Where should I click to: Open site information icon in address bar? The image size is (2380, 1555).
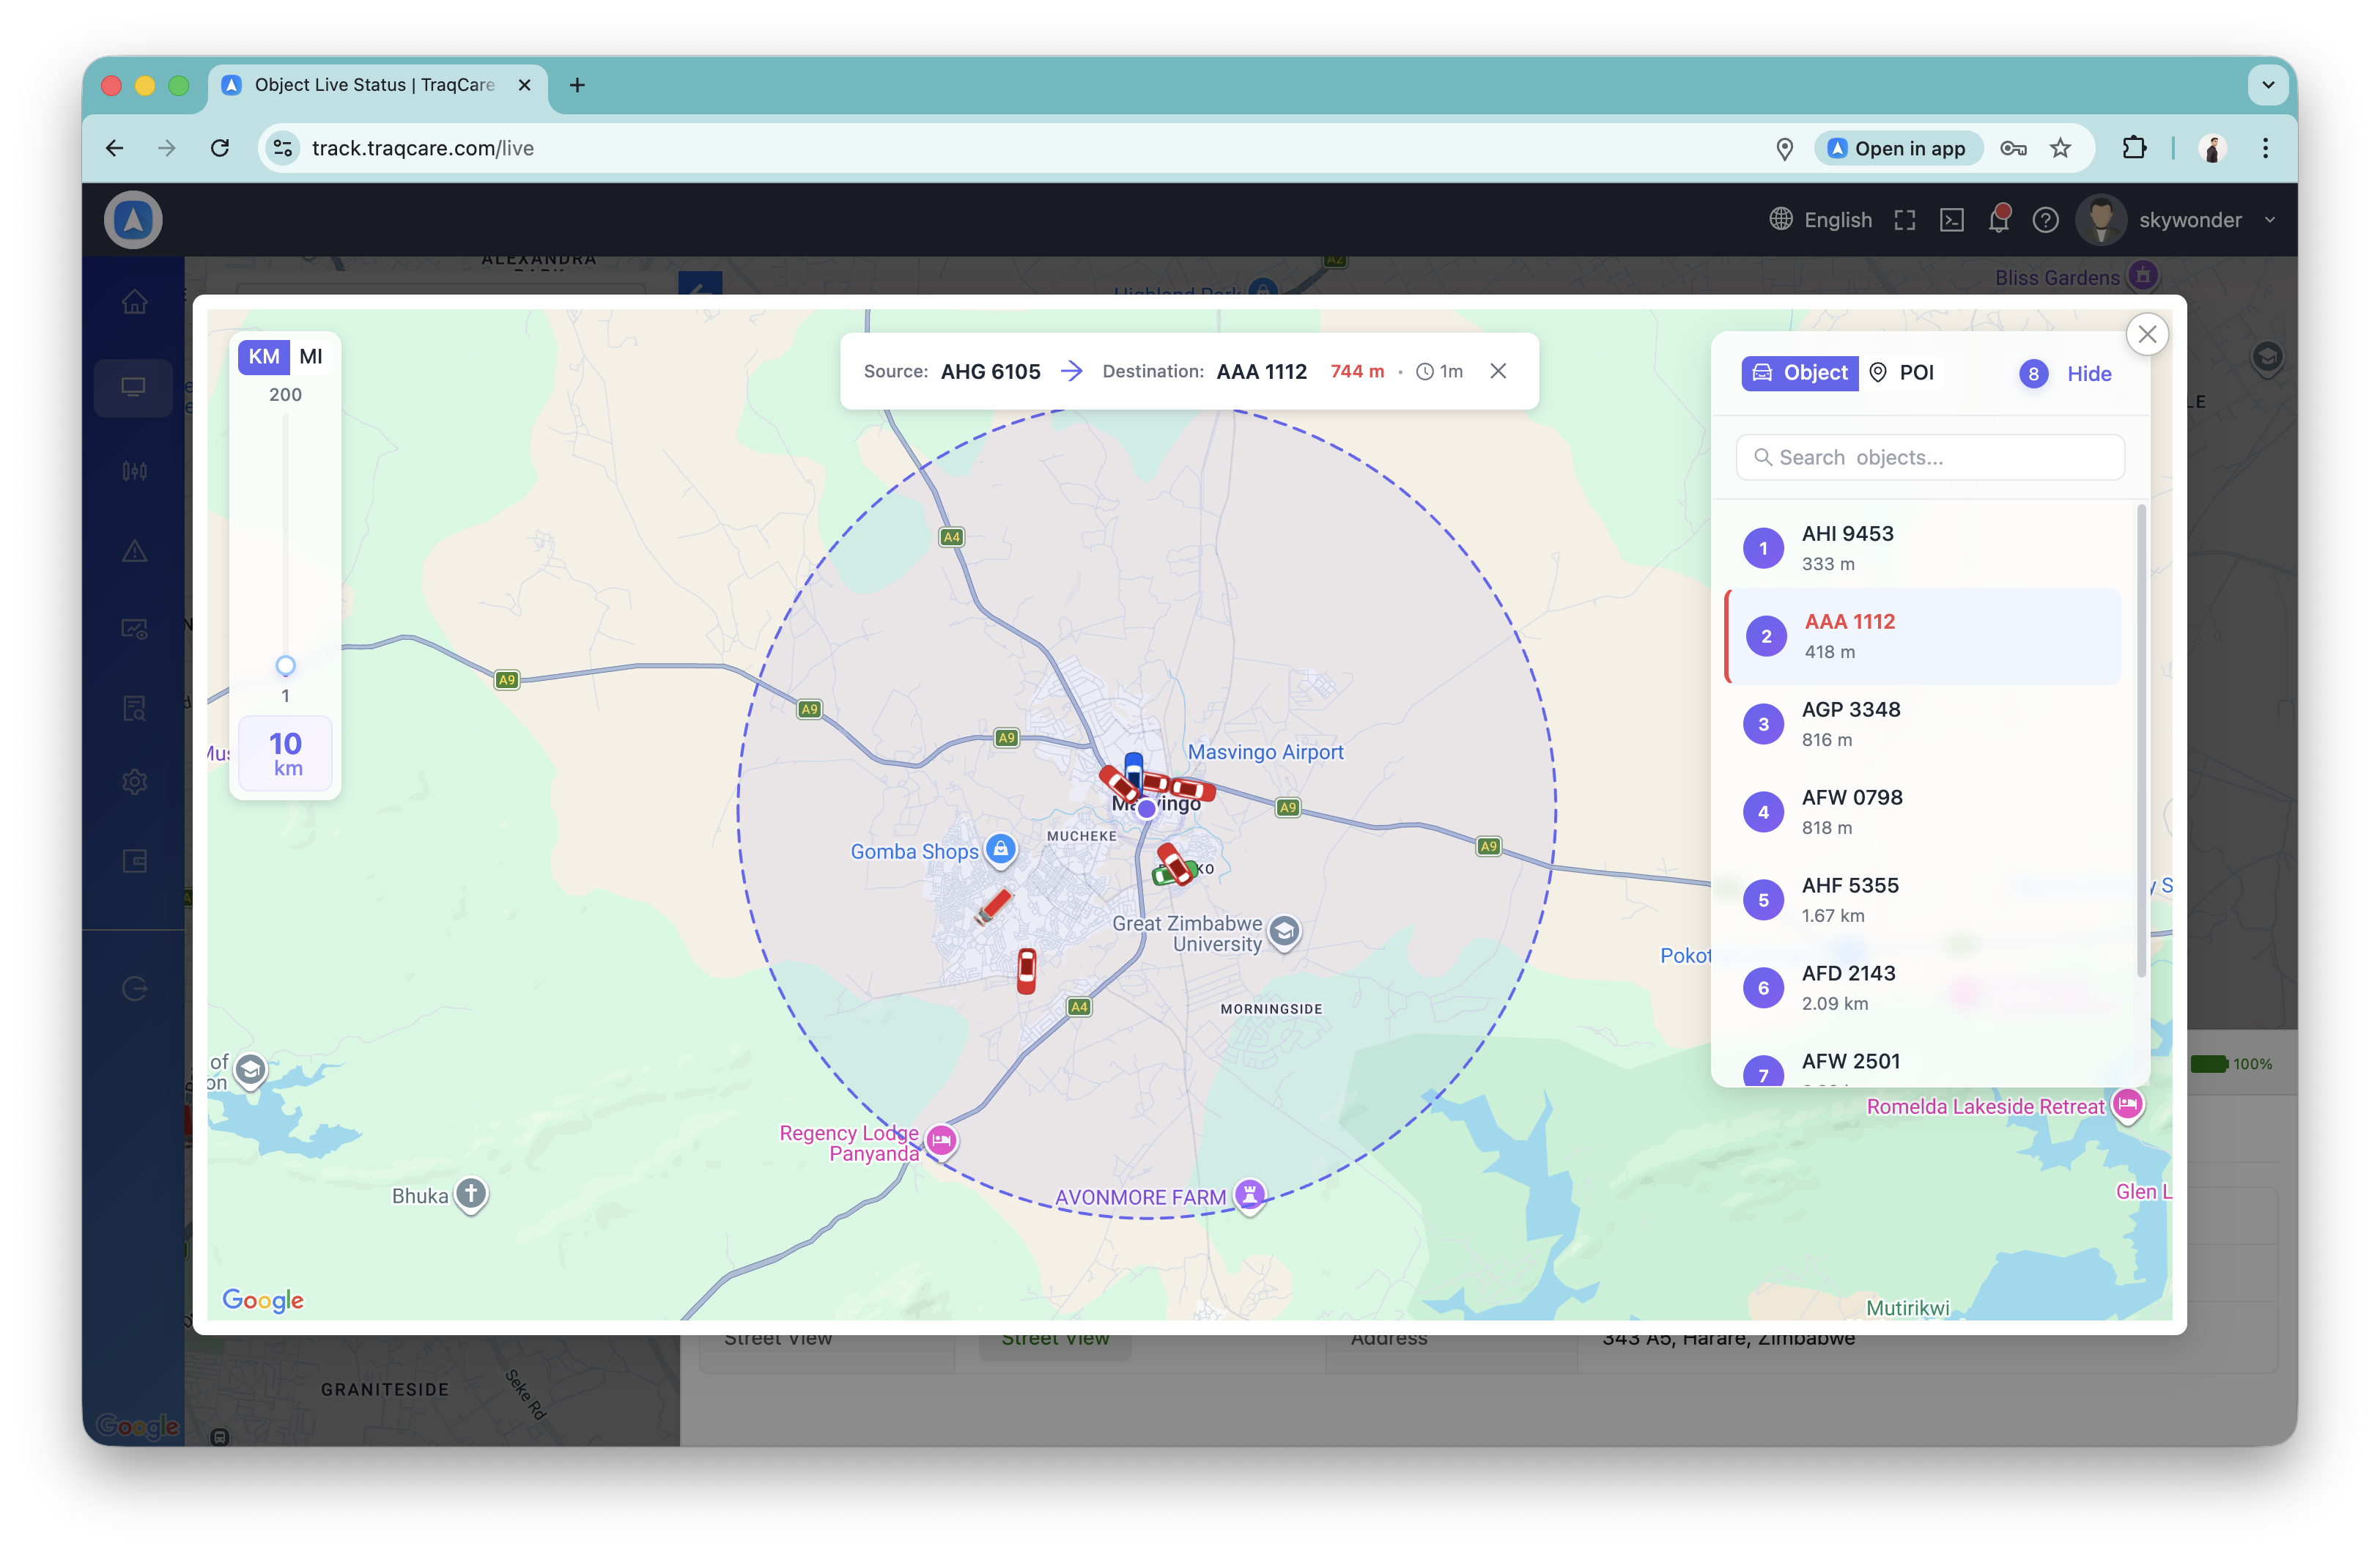pos(283,149)
